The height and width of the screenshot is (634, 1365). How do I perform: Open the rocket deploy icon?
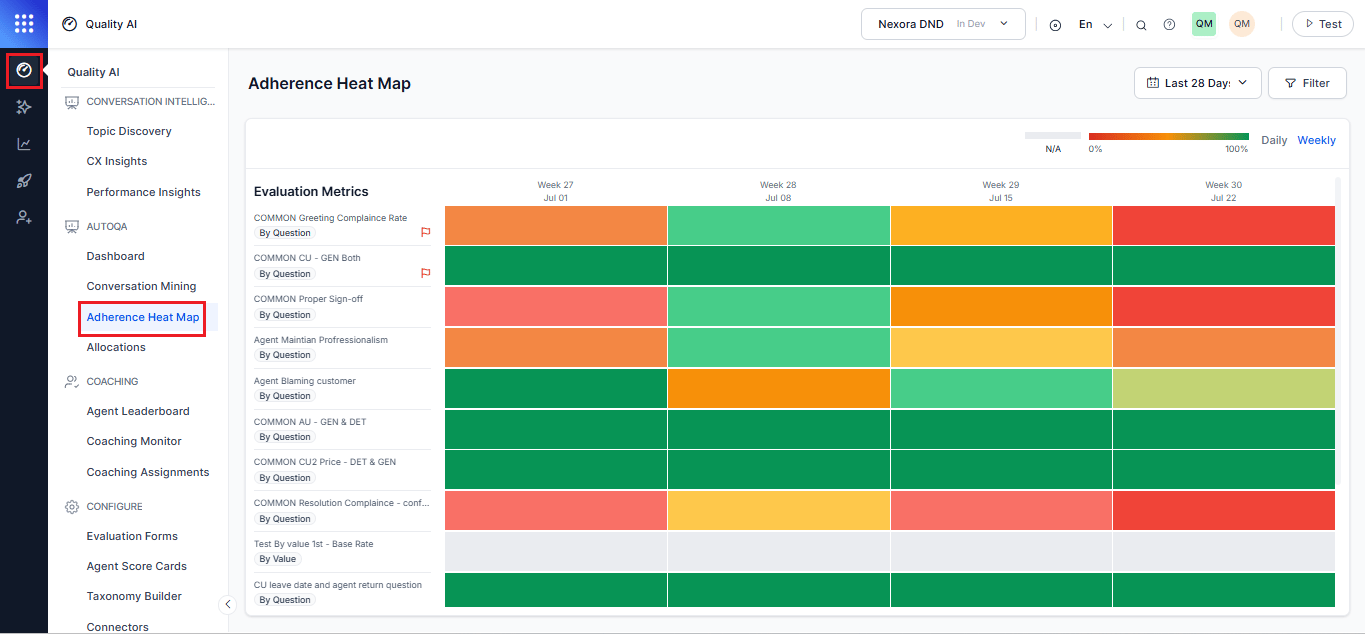24,181
